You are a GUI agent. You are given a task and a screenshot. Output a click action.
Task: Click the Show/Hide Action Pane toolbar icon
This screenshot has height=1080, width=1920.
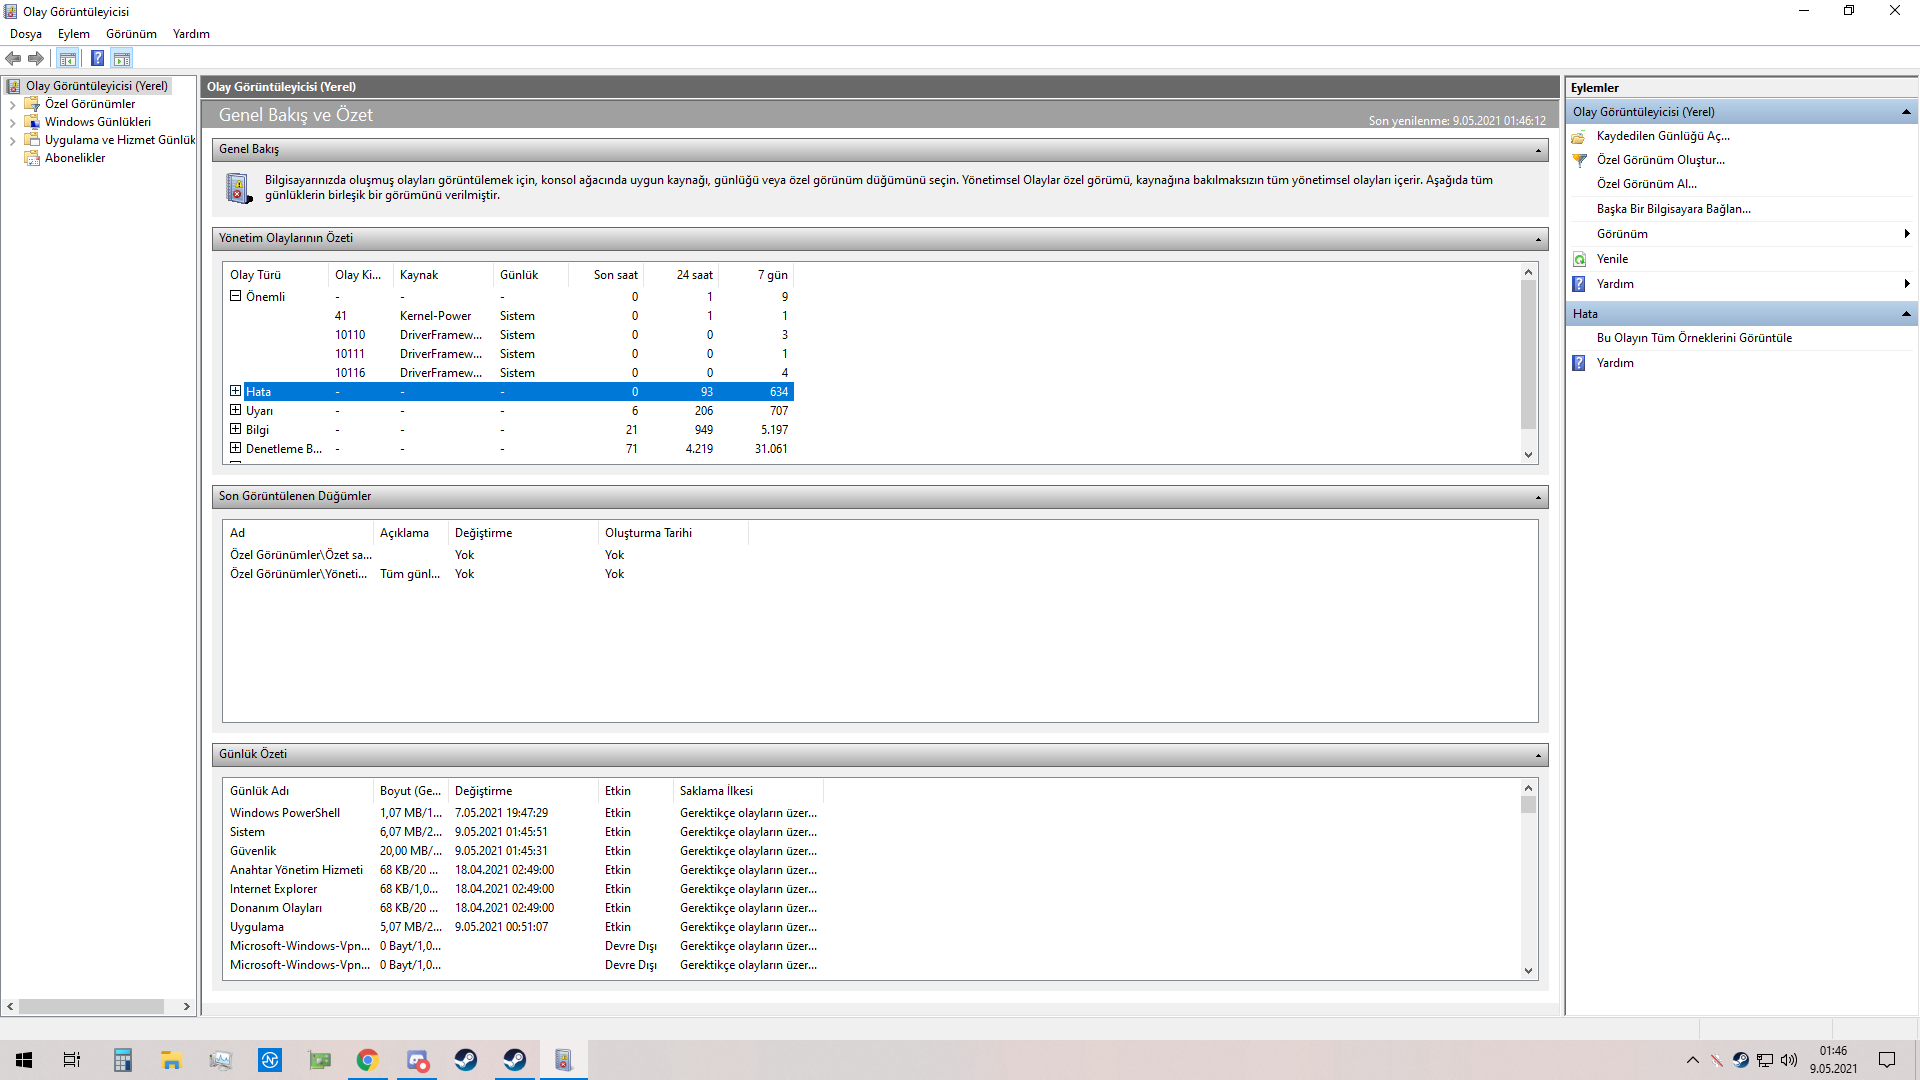[122, 58]
